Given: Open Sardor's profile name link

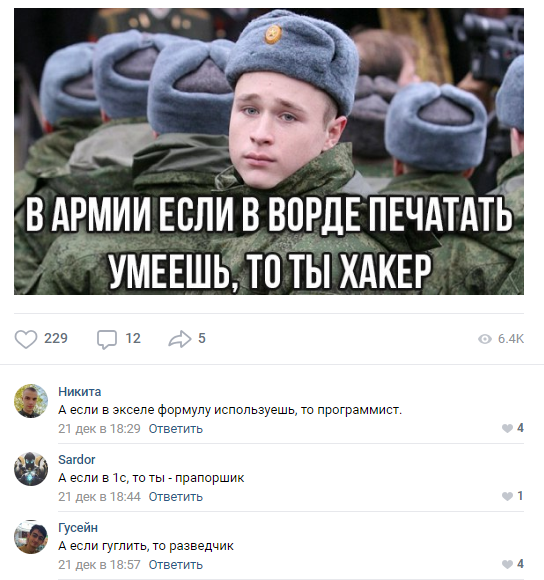Looking at the screenshot, I should [77, 460].
